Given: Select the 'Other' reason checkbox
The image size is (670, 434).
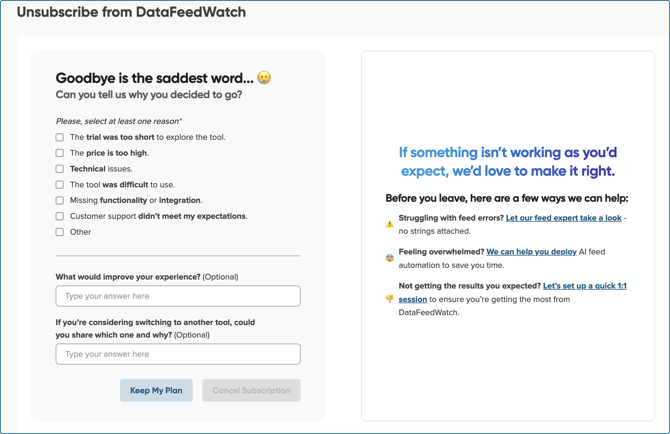Looking at the screenshot, I should (x=60, y=232).
